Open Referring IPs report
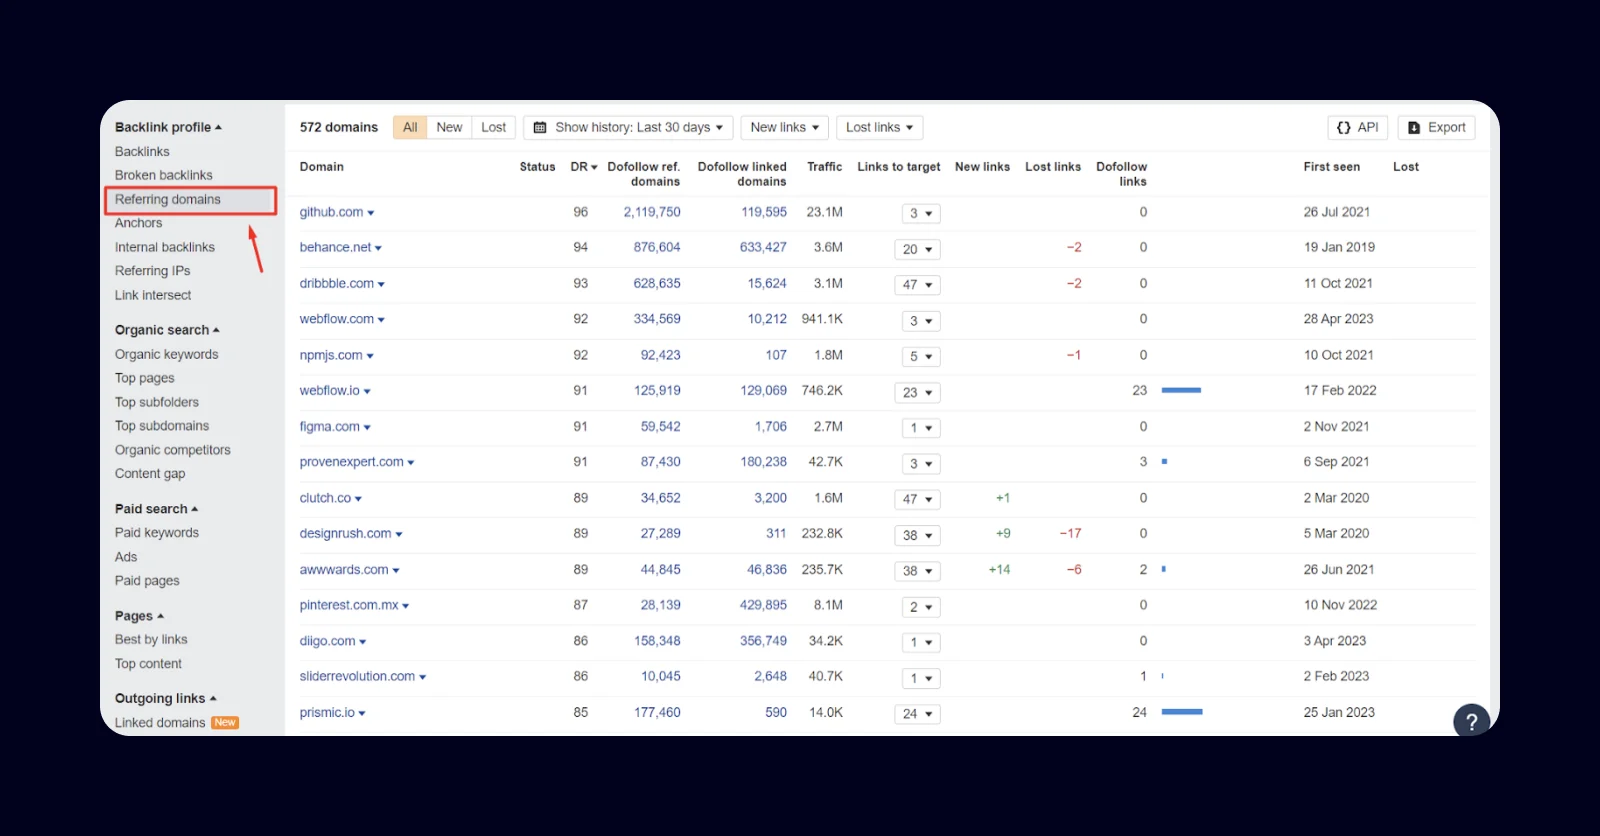1600x836 pixels. click(152, 271)
